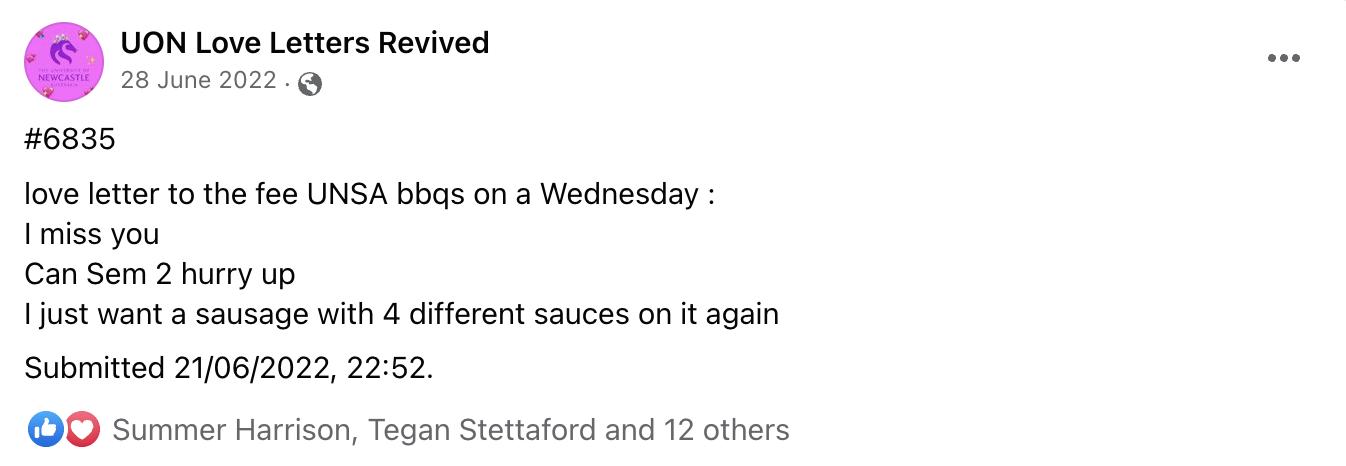Click the 'Can Sem 2 hurry up' line
Image resolution: width=1346 pixels, height=466 pixels.
point(160,274)
